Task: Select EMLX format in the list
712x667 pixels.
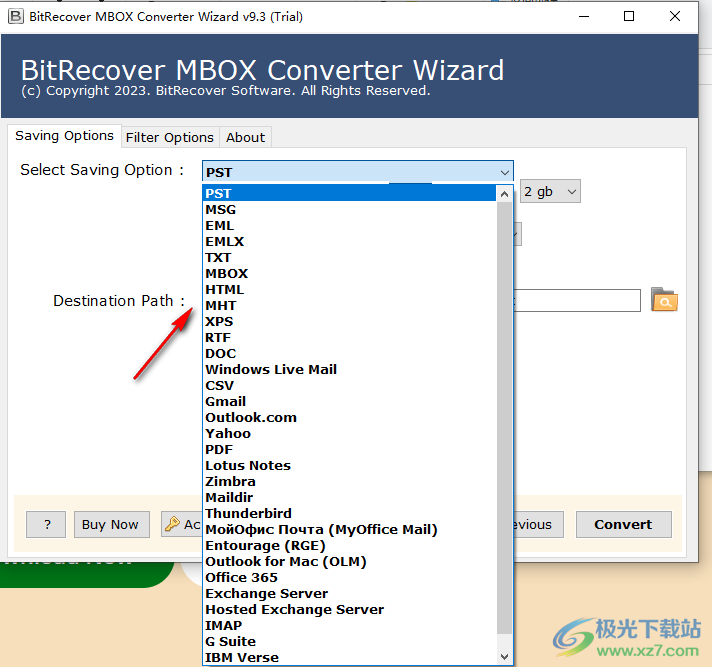Action: (349, 242)
